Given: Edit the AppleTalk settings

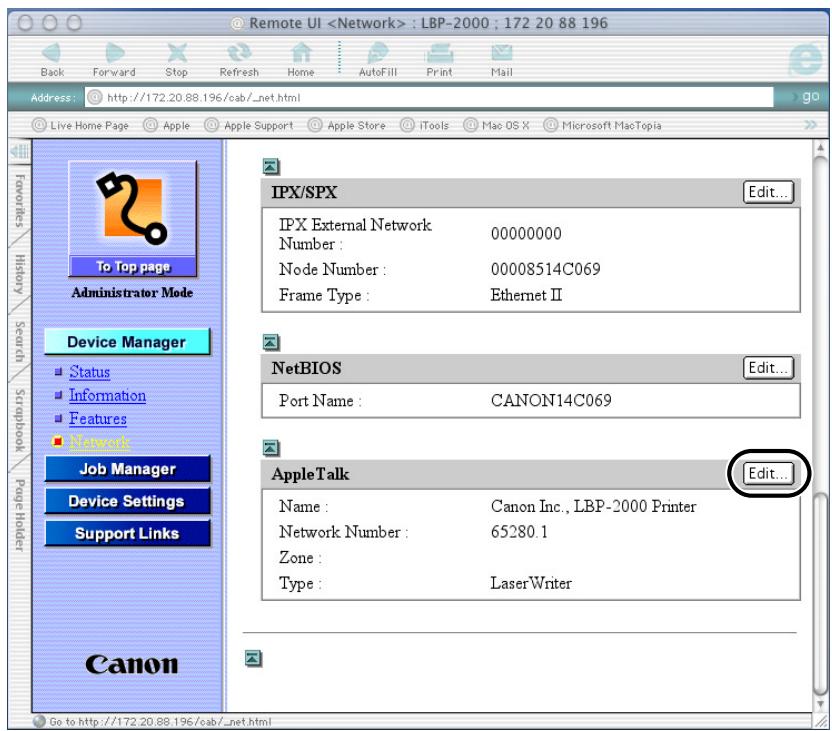Looking at the screenshot, I should pos(768,473).
